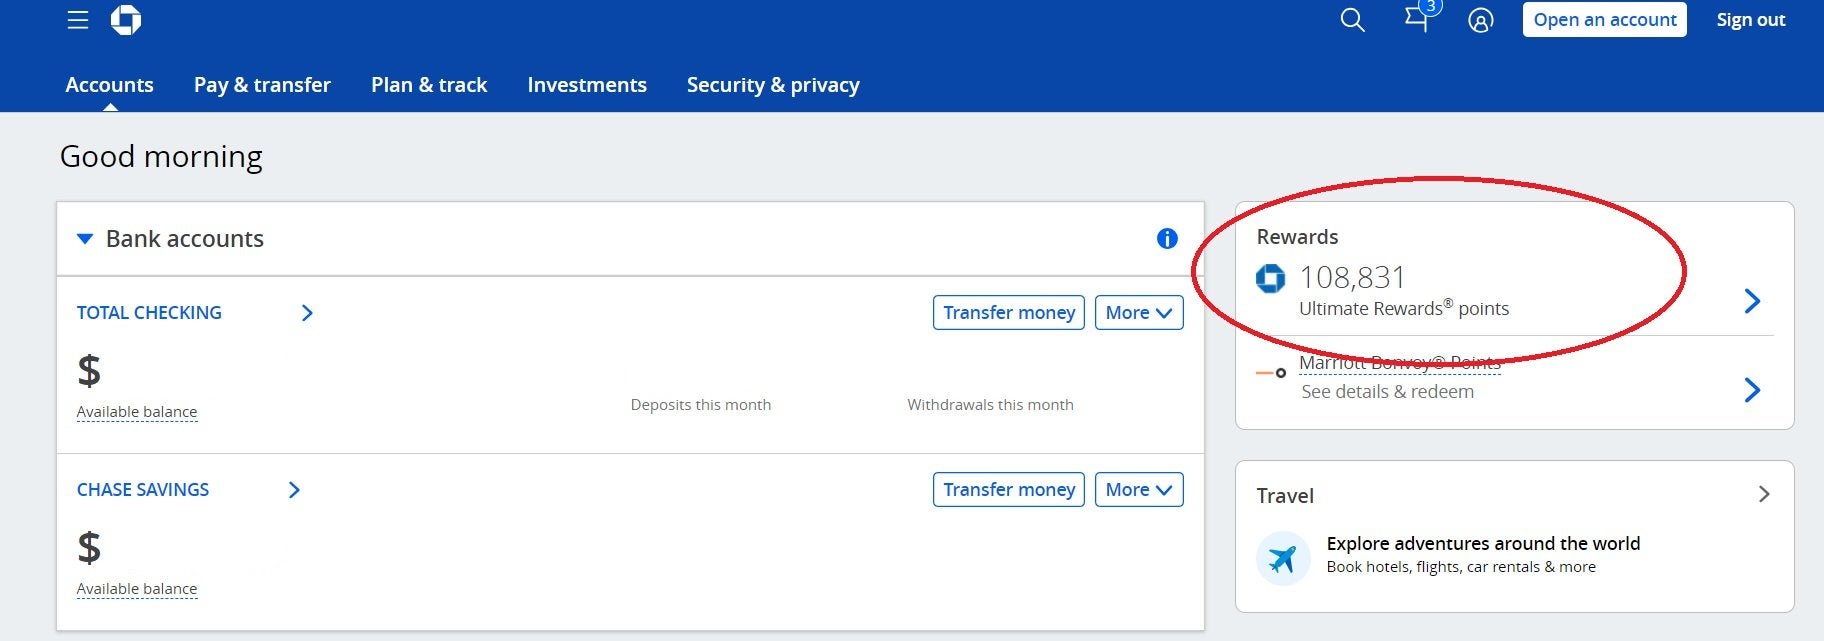Click the Open an account button
The width and height of the screenshot is (1824, 641).
[x=1604, y=20]
